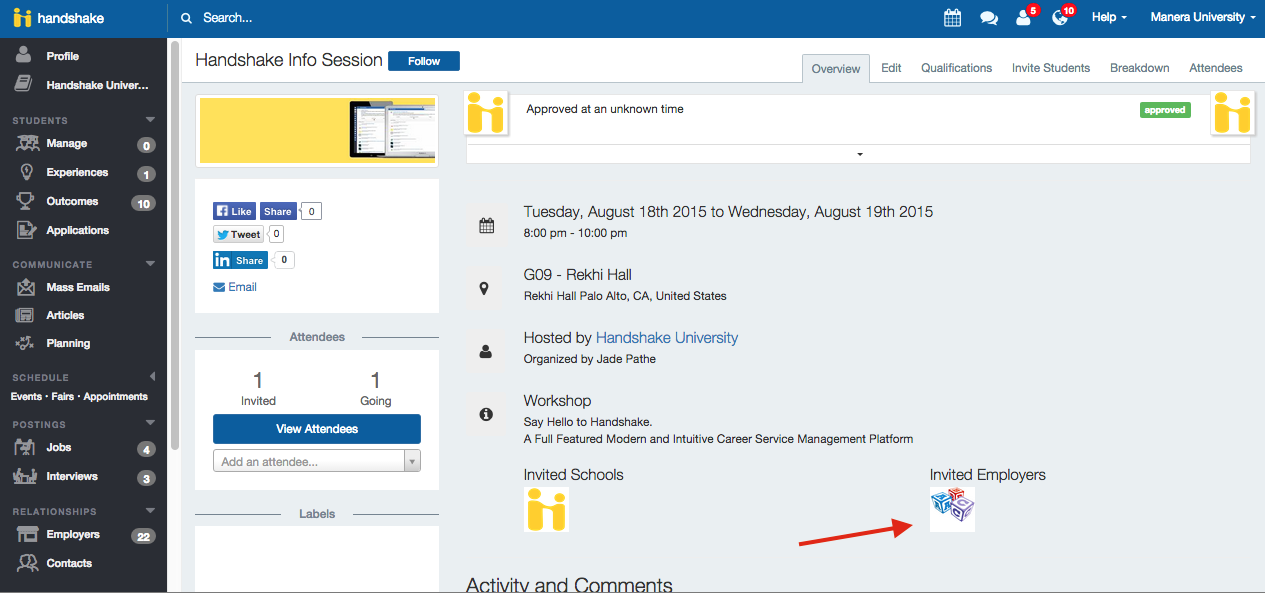
Task: Click the sidebar vertical scrollbar
Action: (175, 245)
